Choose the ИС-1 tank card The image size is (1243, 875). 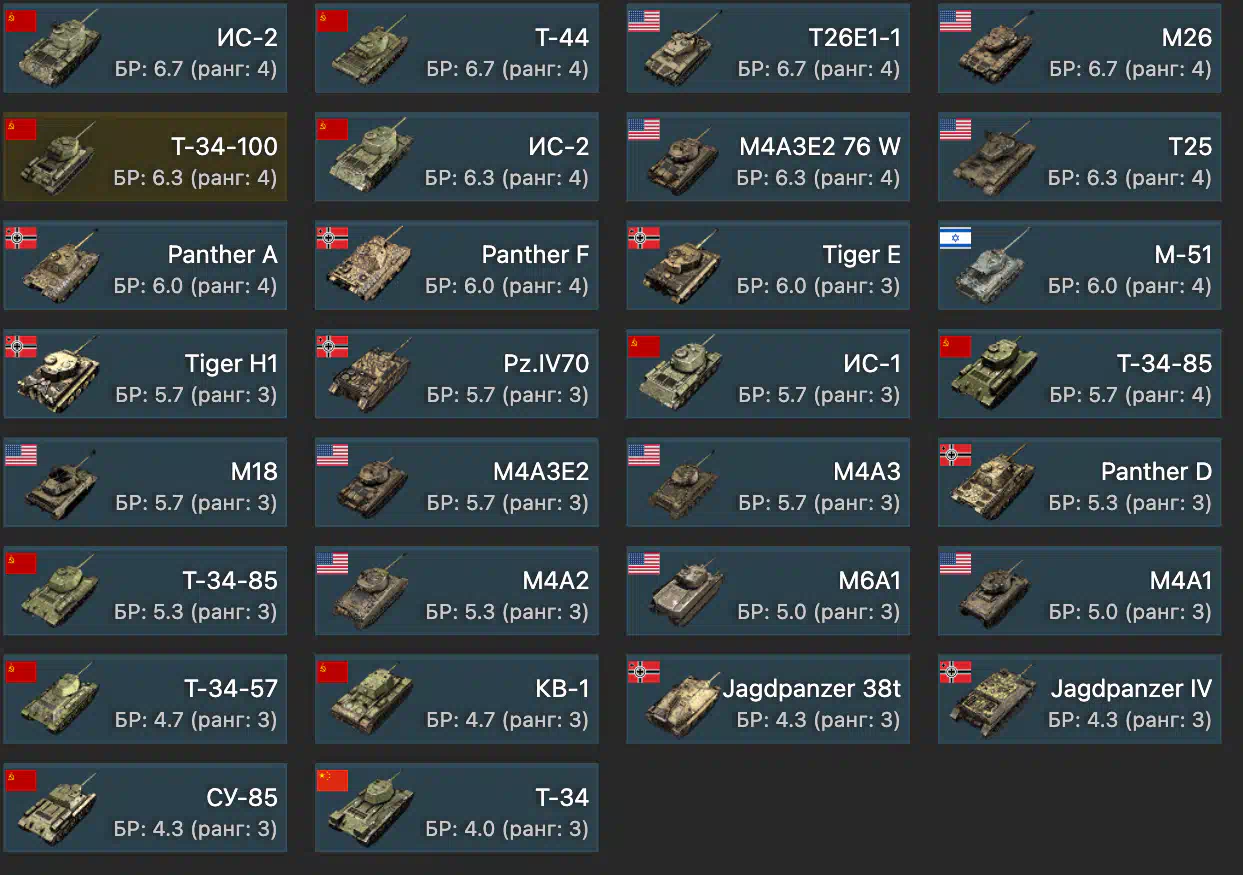(768, 374)
